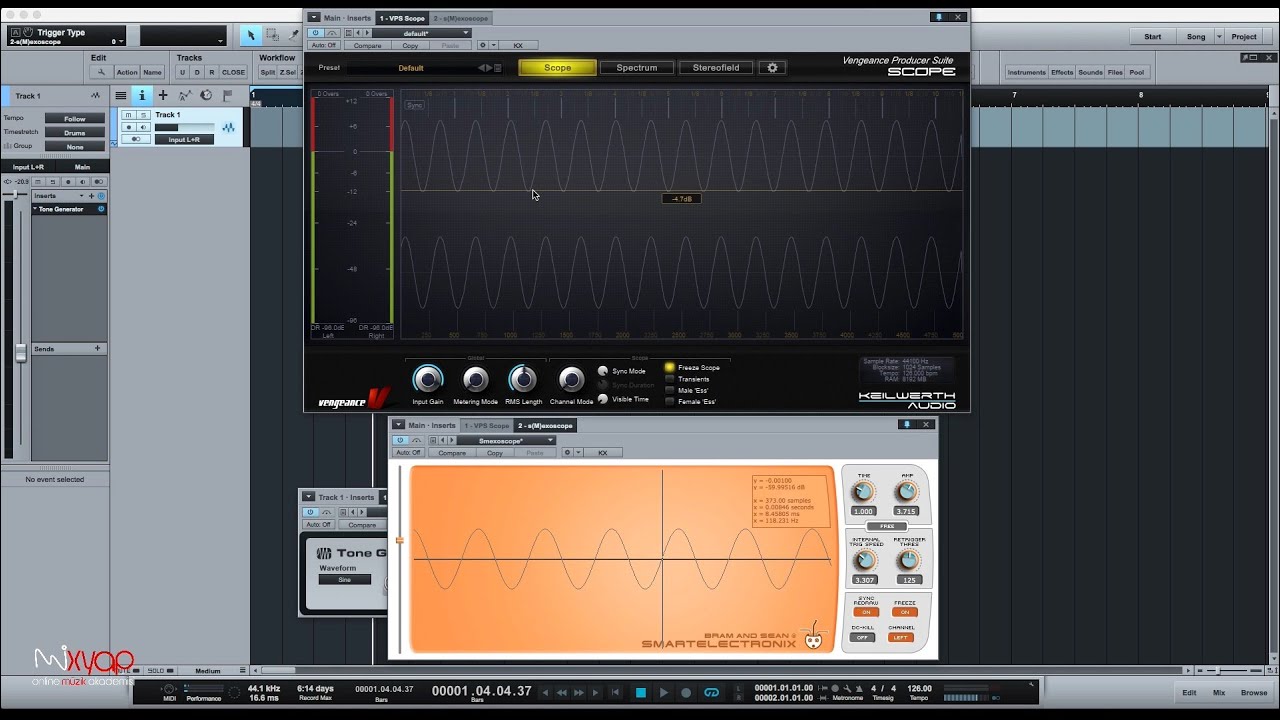The height and width of the screenshot is (720, 1280).
Task: Expand VPS Scope window menu arrow
Action: point(314,17)
